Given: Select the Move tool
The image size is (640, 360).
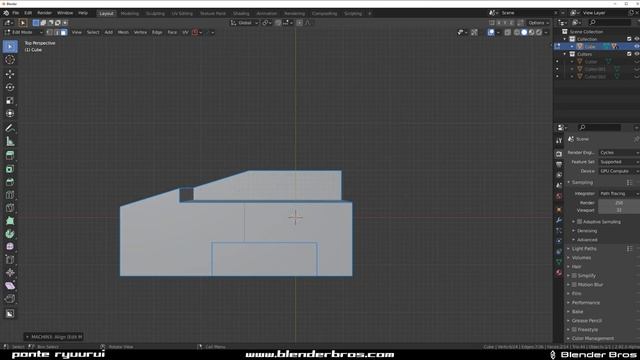Looking at the screenshot, I should (x=10, y=74).
